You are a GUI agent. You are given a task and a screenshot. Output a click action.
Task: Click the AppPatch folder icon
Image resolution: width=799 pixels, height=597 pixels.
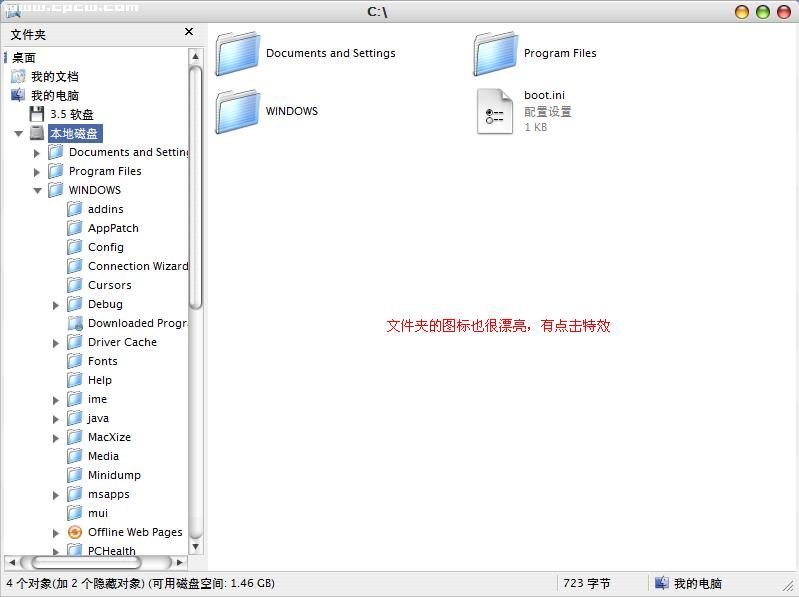pos(75,228)
